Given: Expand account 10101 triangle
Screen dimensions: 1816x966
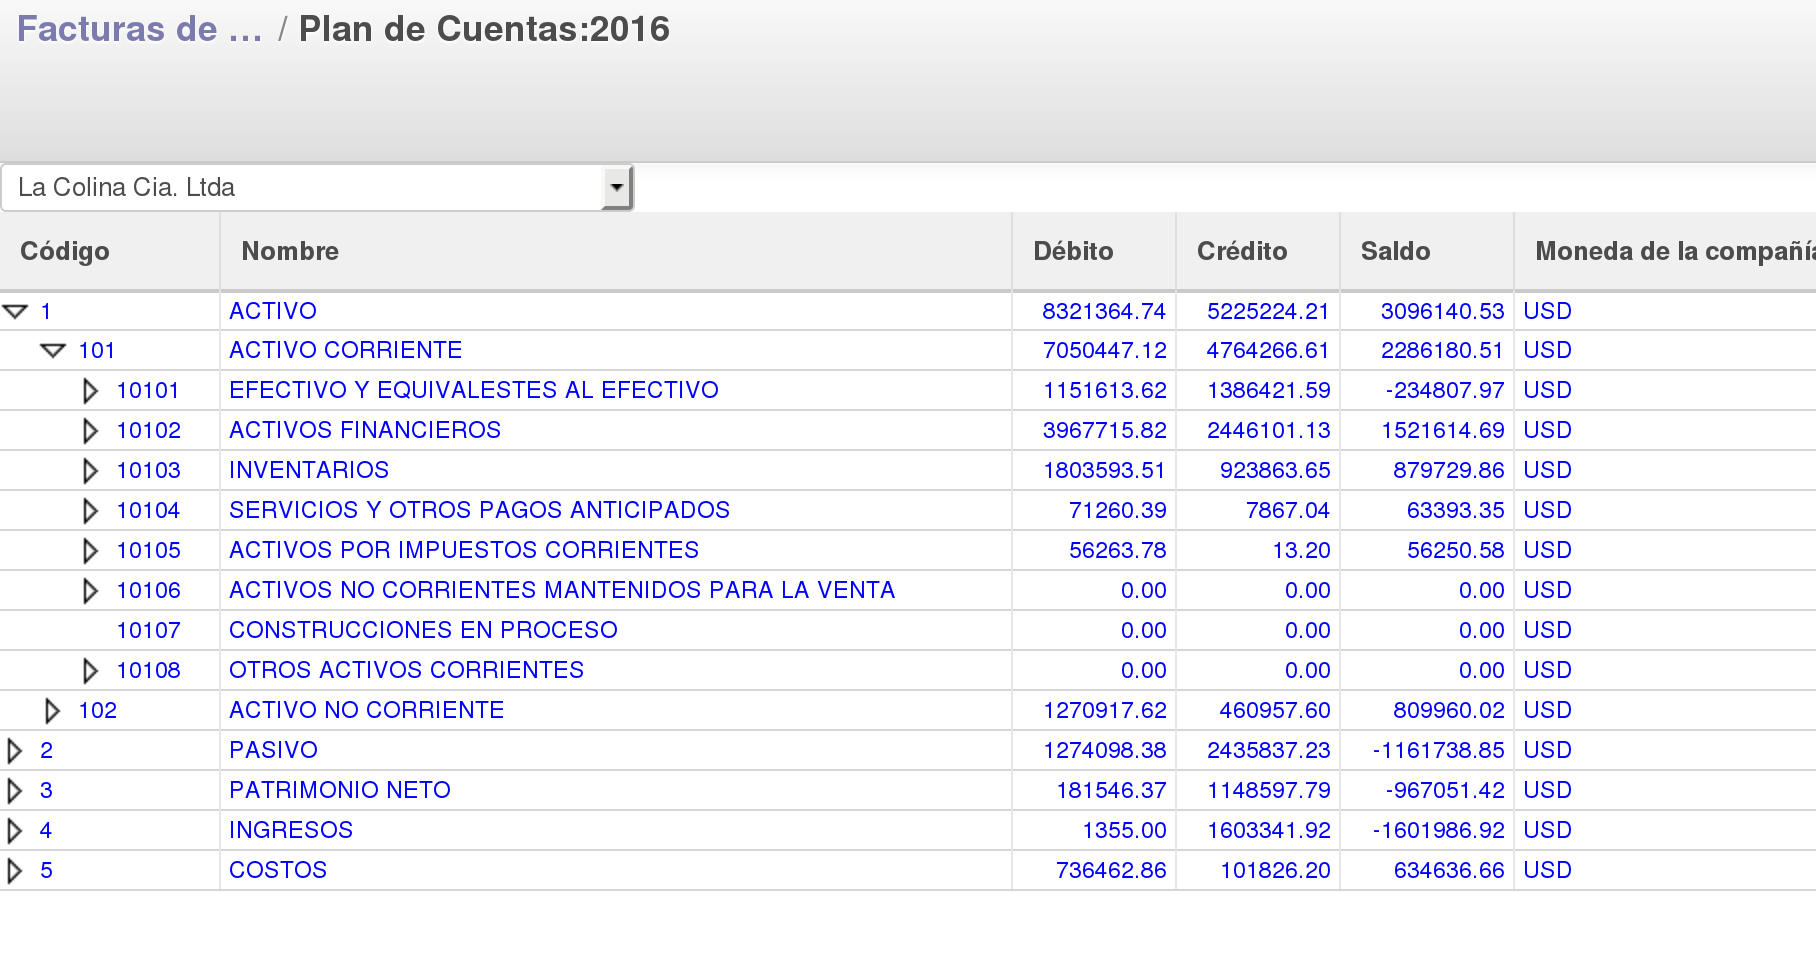Looking at the screenshot, I should (x=90, y=390).
